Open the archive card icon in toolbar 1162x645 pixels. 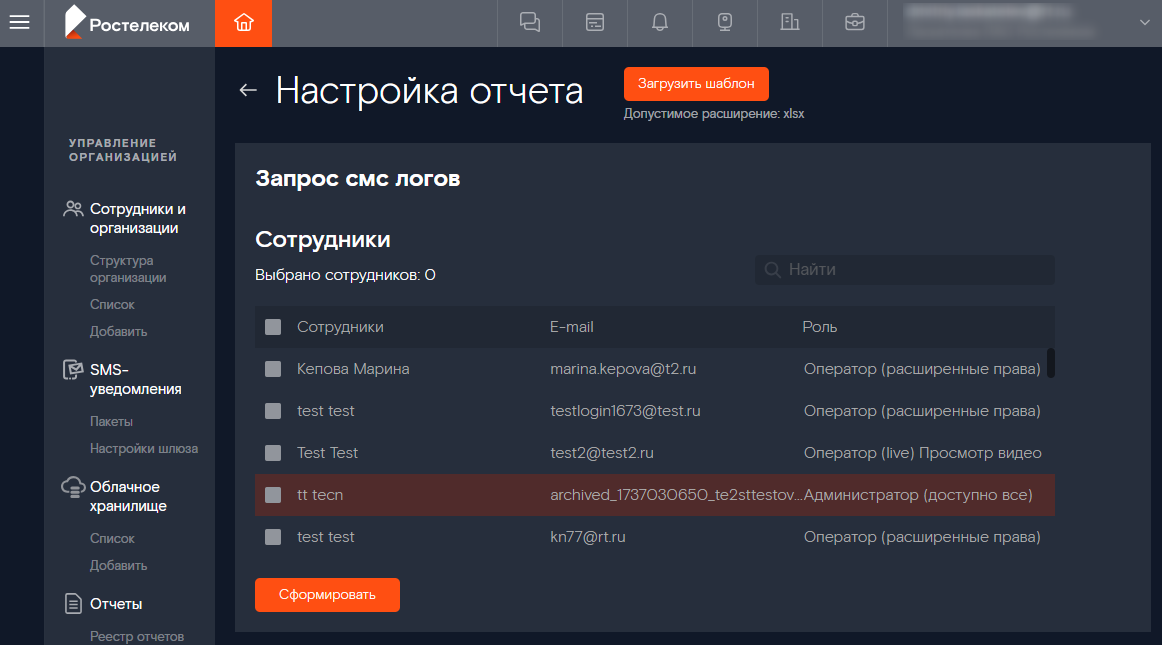pyautogui.click(x=595, y=23)
